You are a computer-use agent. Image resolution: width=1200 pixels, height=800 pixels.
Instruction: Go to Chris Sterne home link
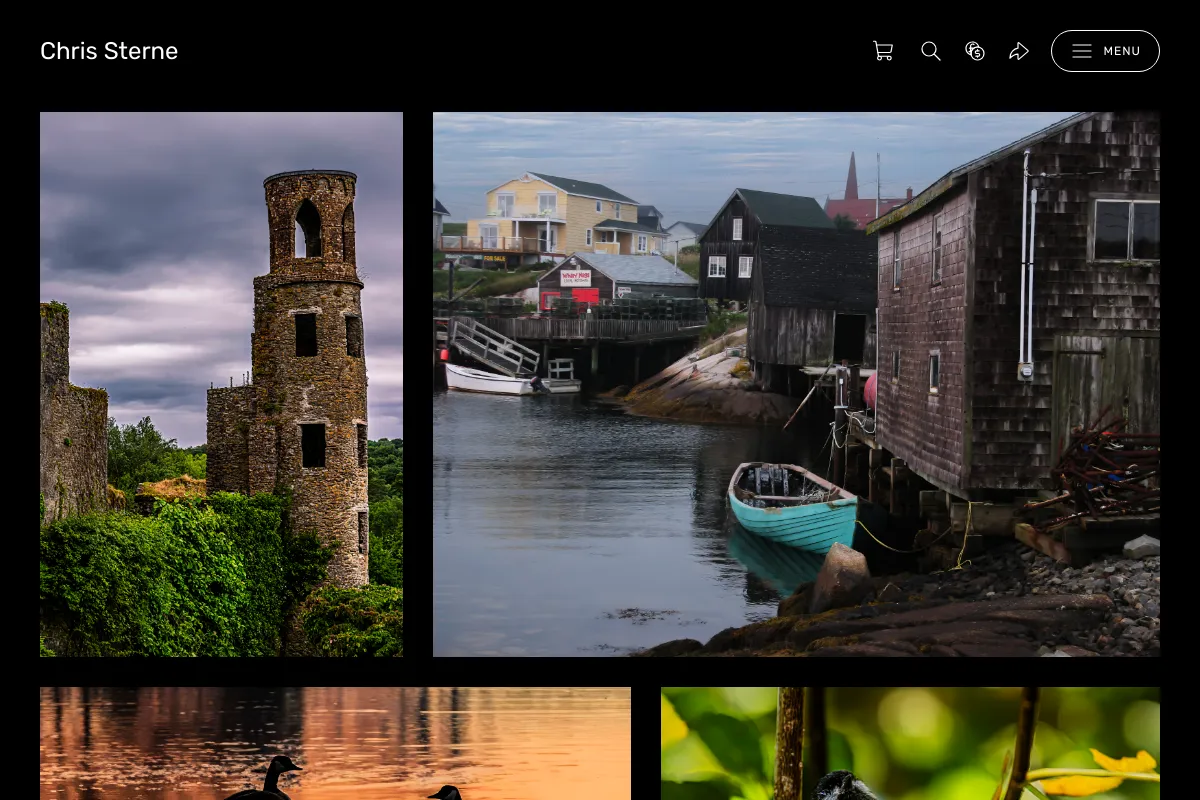109,51
